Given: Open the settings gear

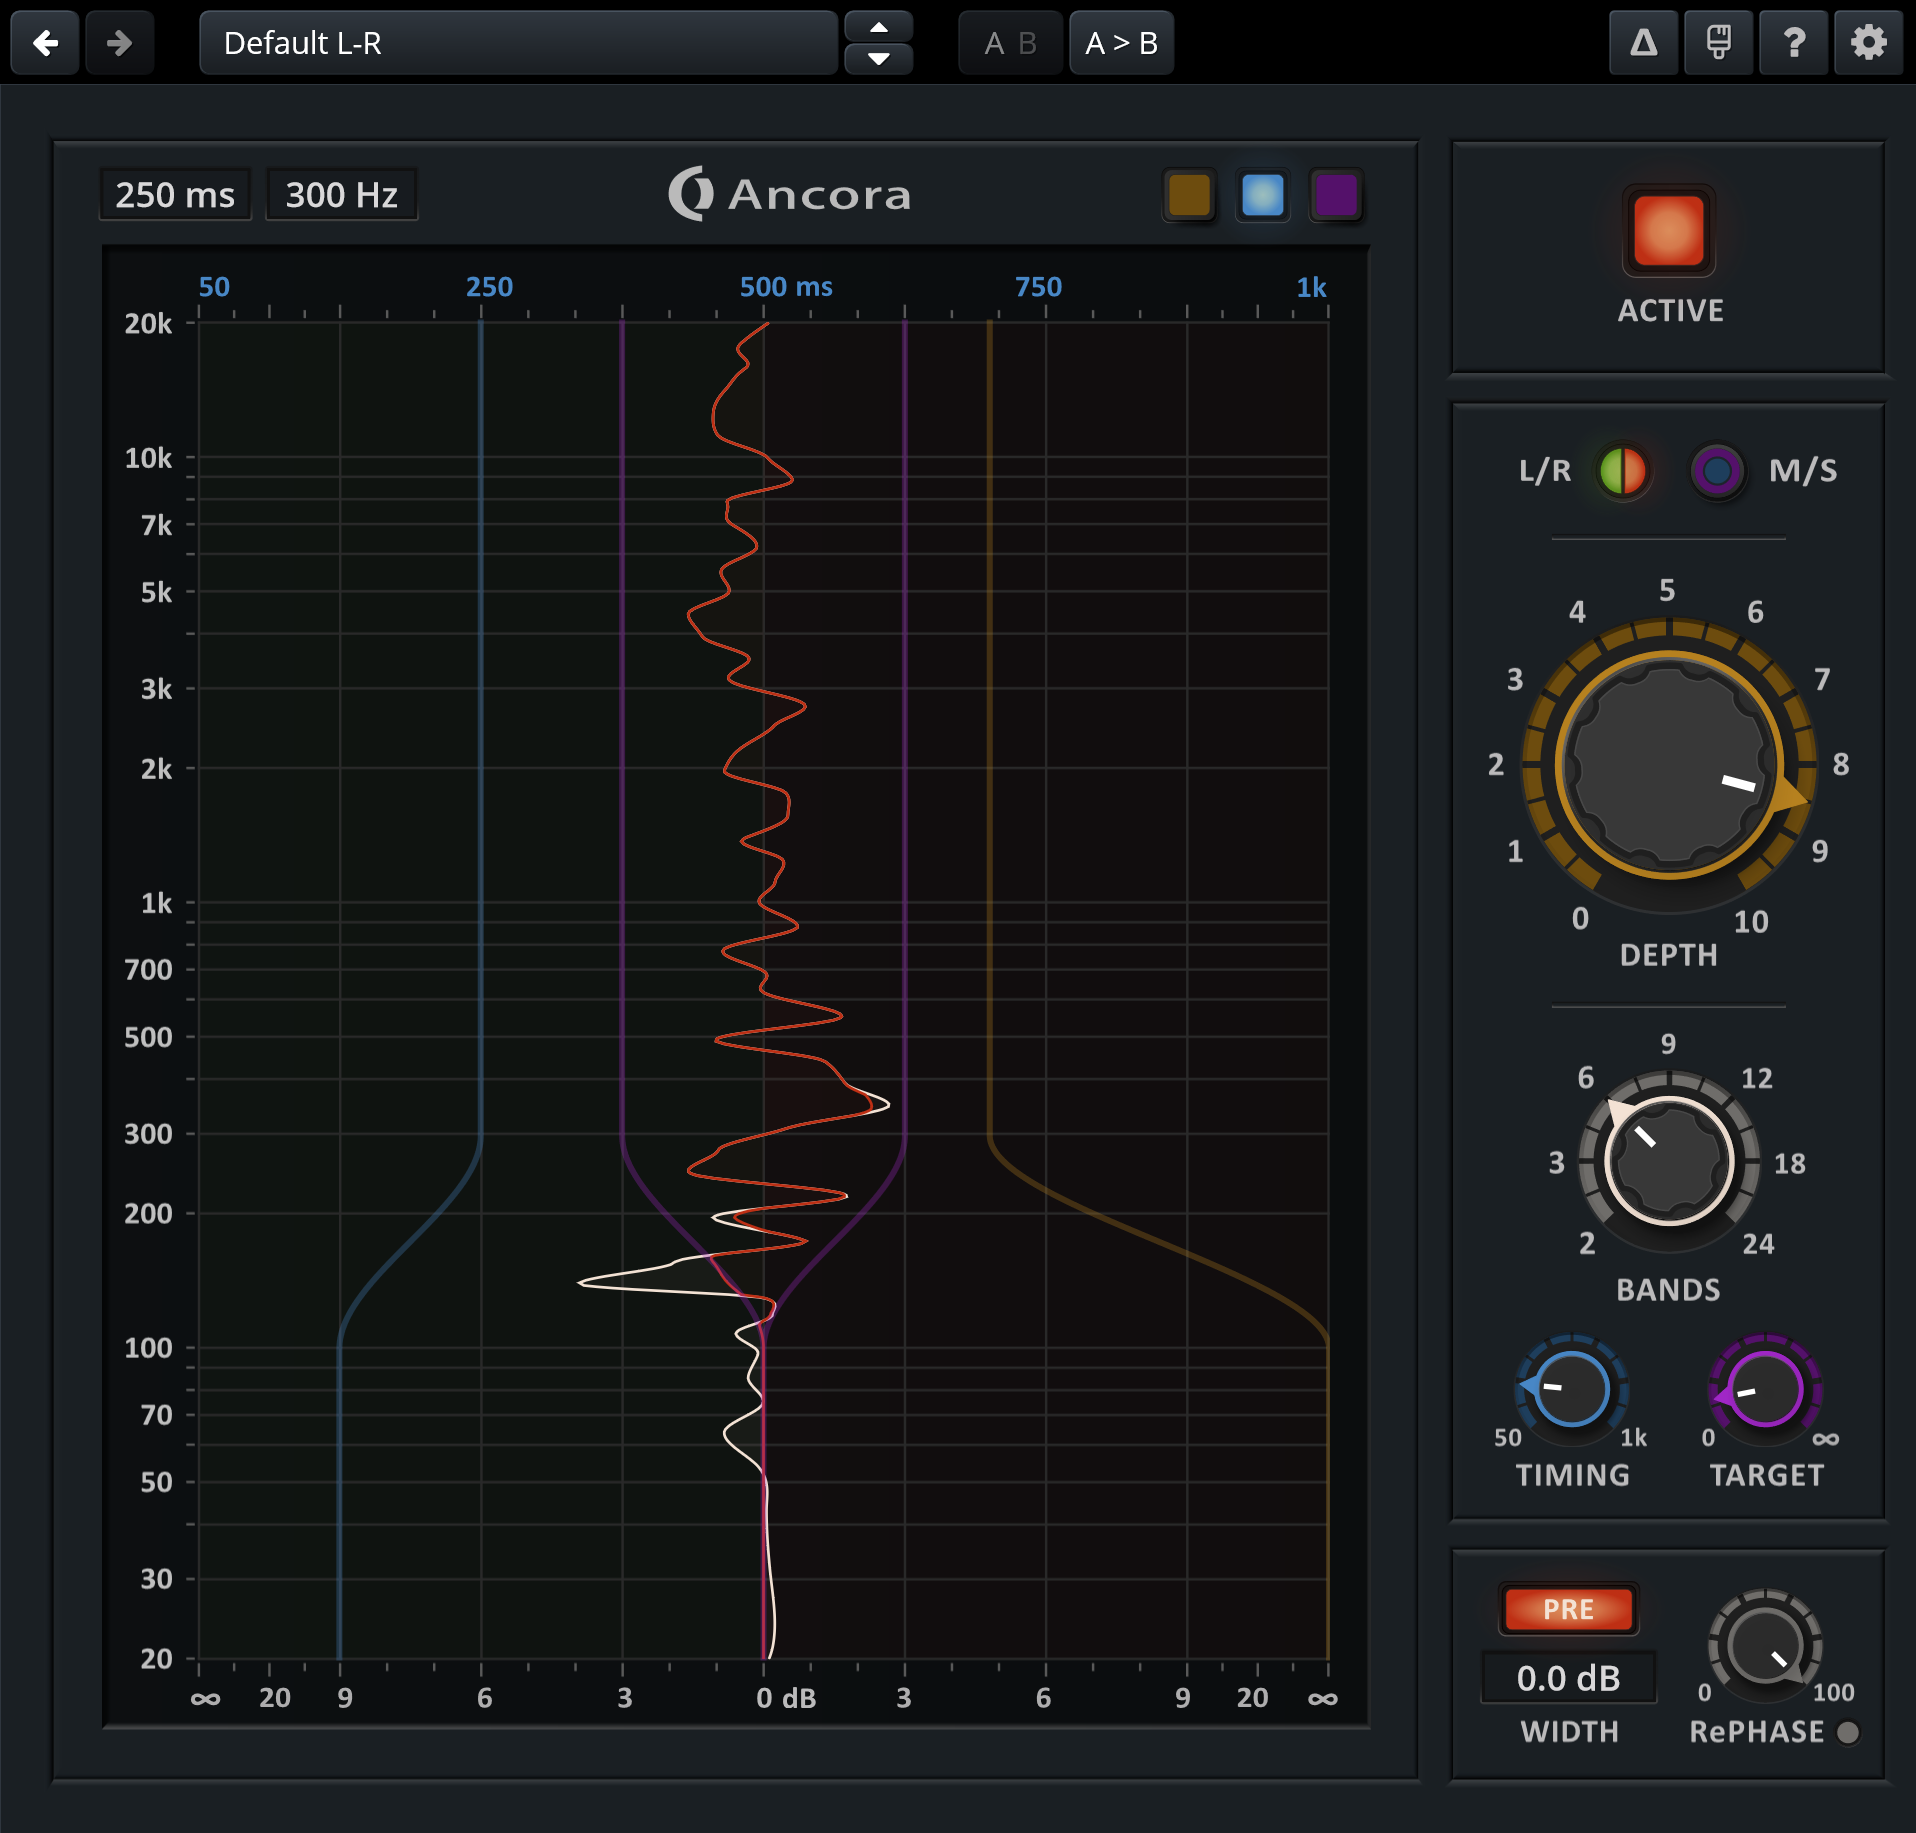Looking at the screenshot, I should (1868, 43).
